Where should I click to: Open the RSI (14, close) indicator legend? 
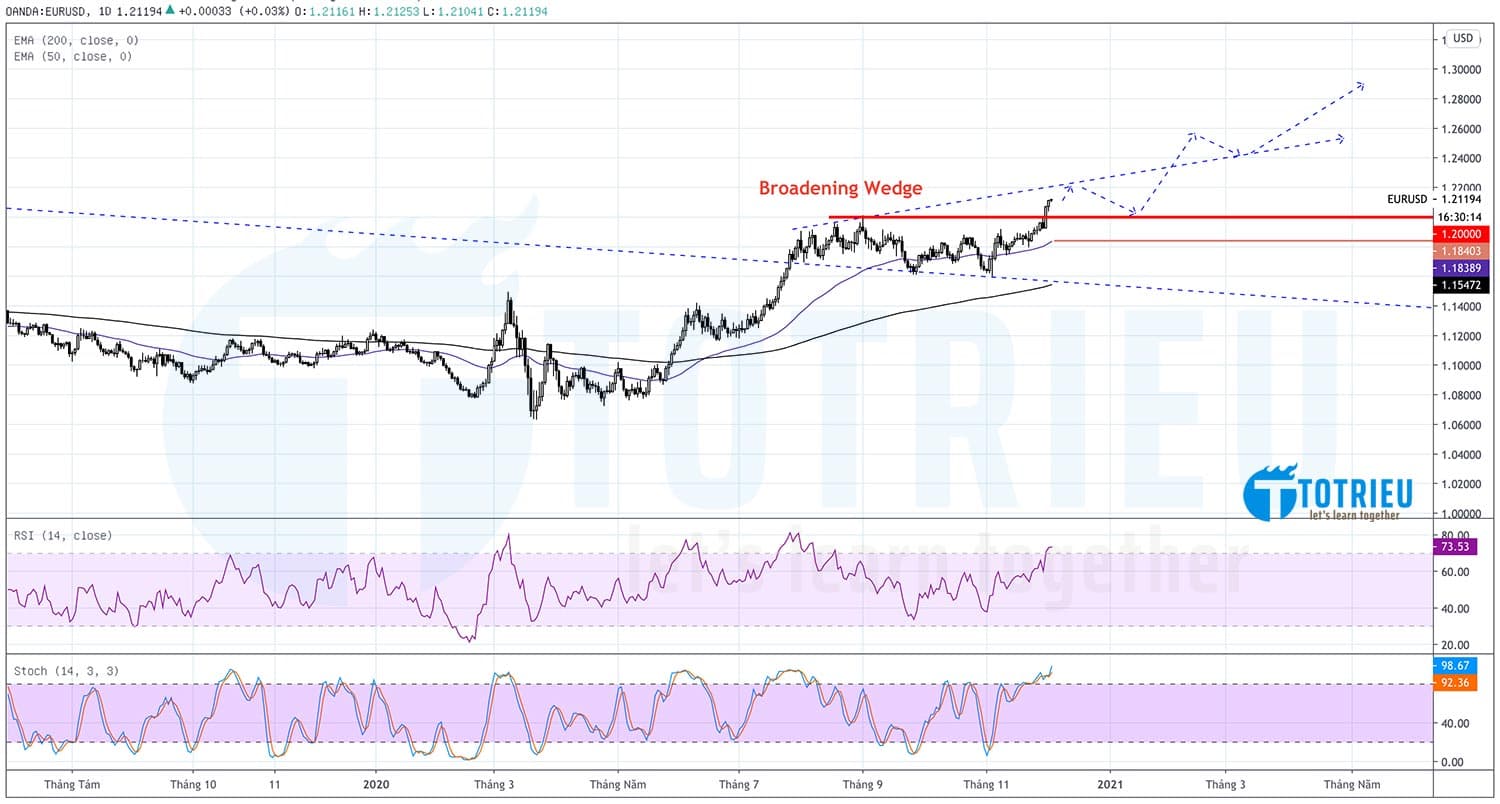(60, 535)
